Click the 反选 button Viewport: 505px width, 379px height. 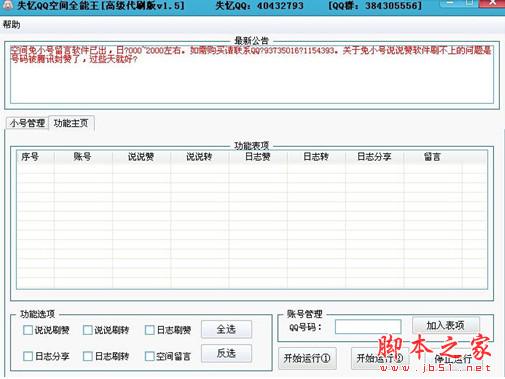pyautogui.click(x=226, y=353)
